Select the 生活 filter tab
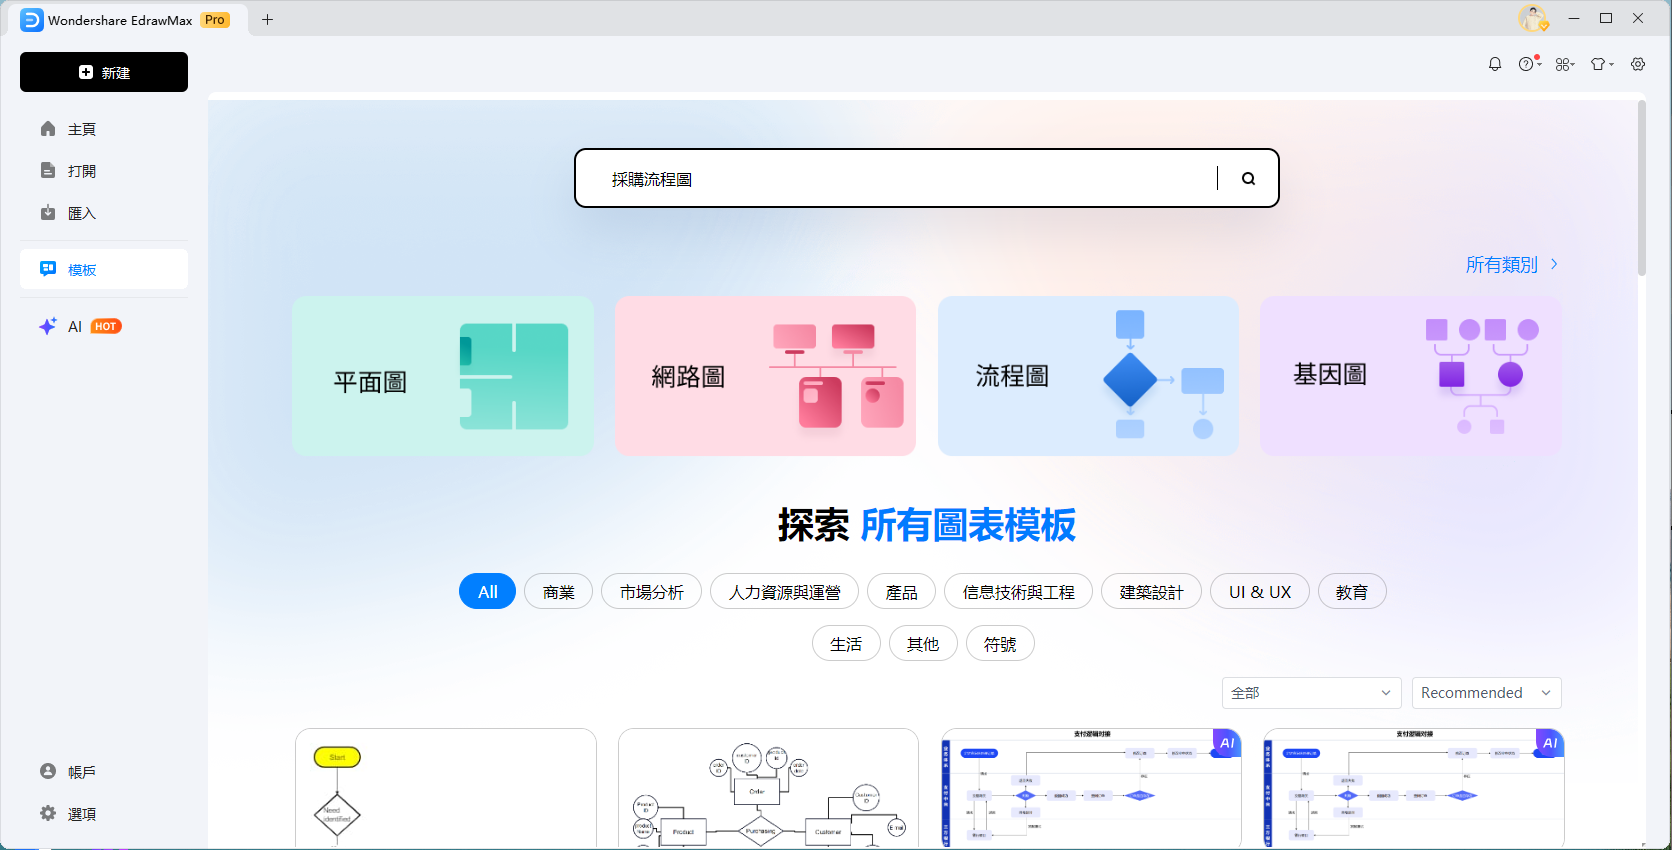1672x850 pixels. tap(846, 643)
